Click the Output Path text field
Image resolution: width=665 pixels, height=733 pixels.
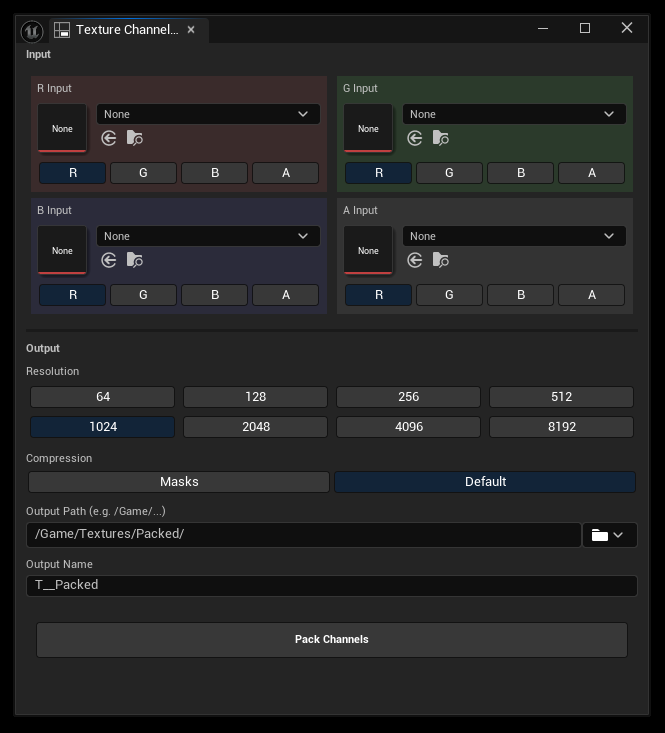point(304,535)
